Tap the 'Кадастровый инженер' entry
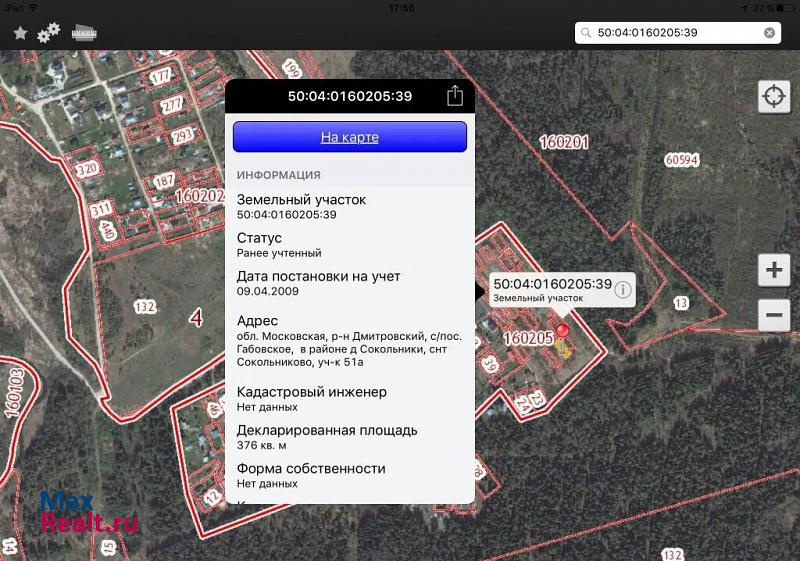Screen dimensions: 800x561 (x=349, y=399)
